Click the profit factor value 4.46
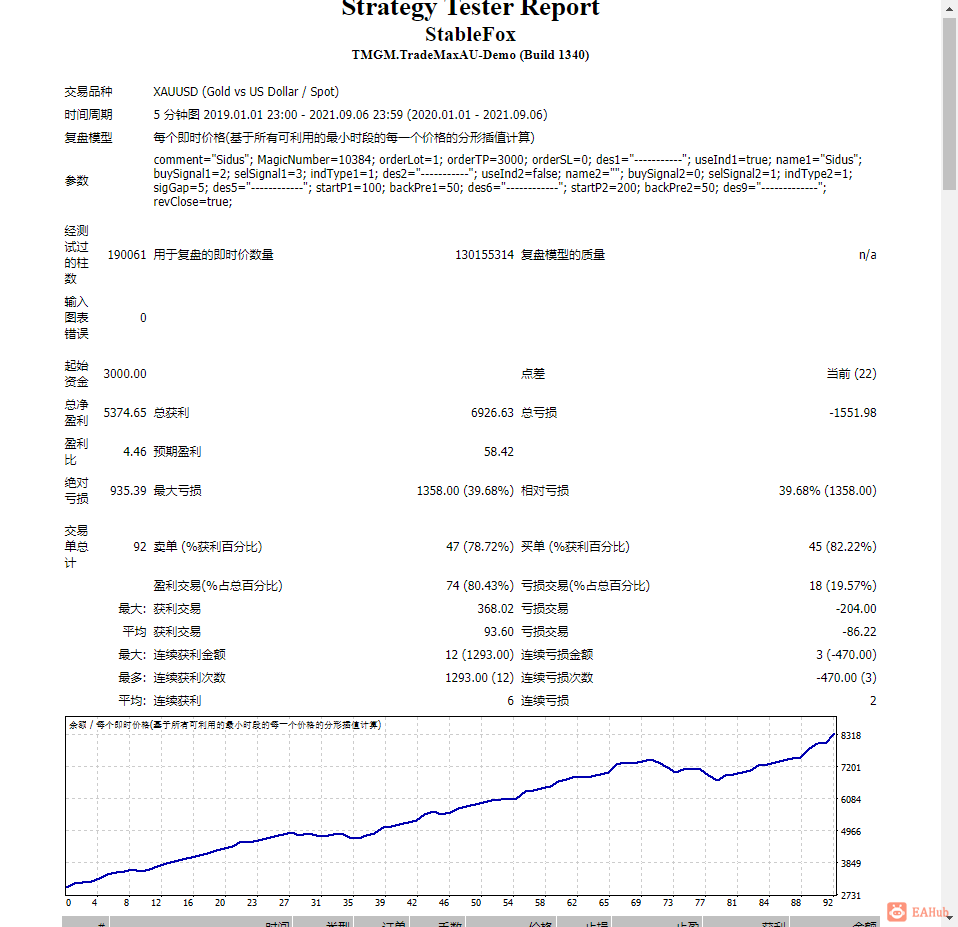The image size is (958, 927). pos(134,452)
